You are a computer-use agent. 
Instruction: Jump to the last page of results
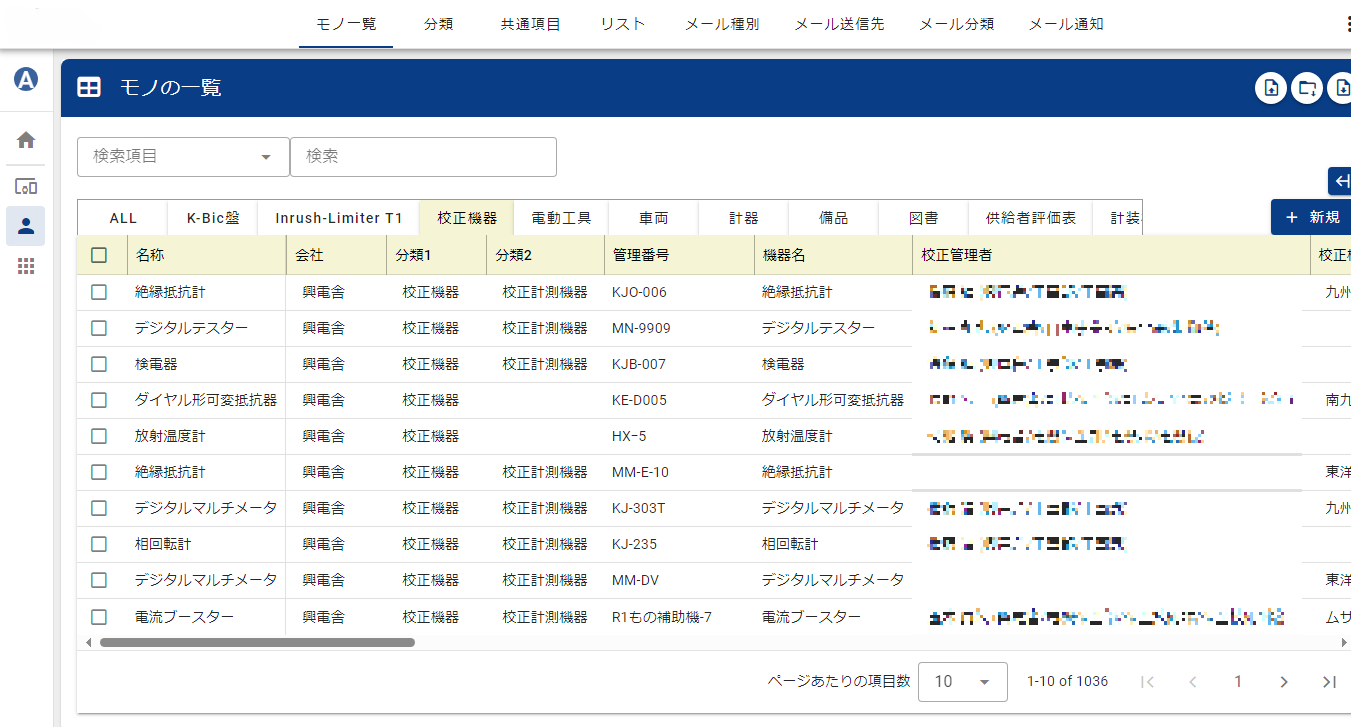coord(1329,682)
